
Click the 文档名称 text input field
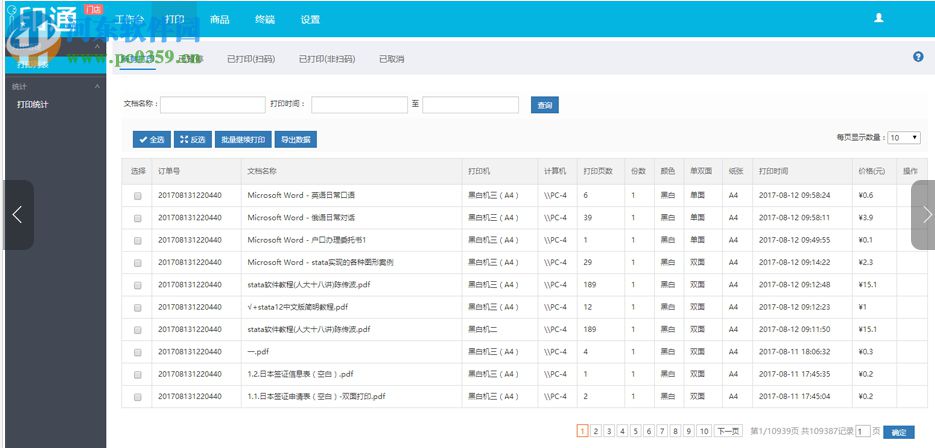tap(212, 105)
